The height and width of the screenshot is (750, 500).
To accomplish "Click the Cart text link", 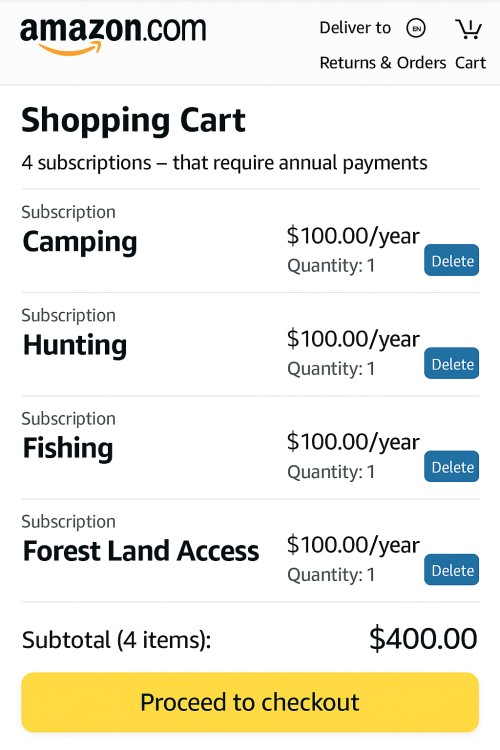I will (470, 63).
